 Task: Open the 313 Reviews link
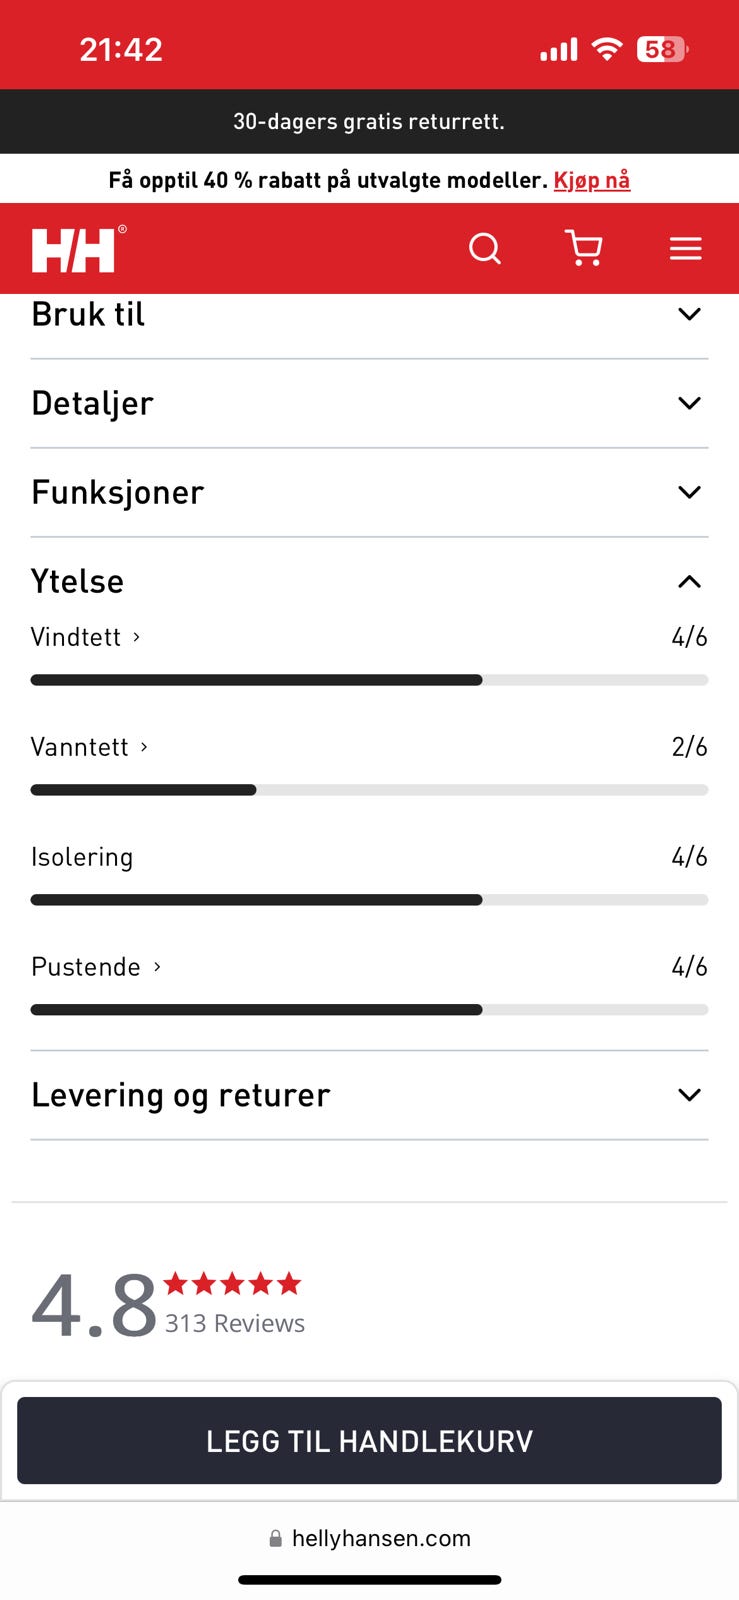[235, 1323]
